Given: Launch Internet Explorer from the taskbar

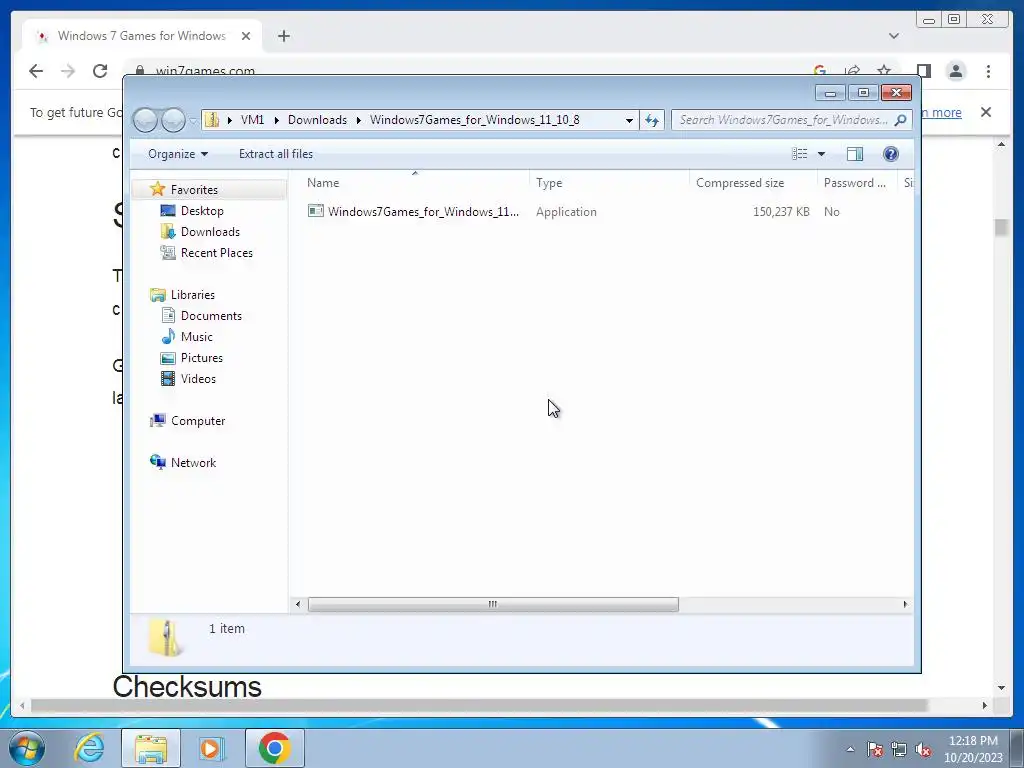Looking at the screenshot, I should (89, 748).
